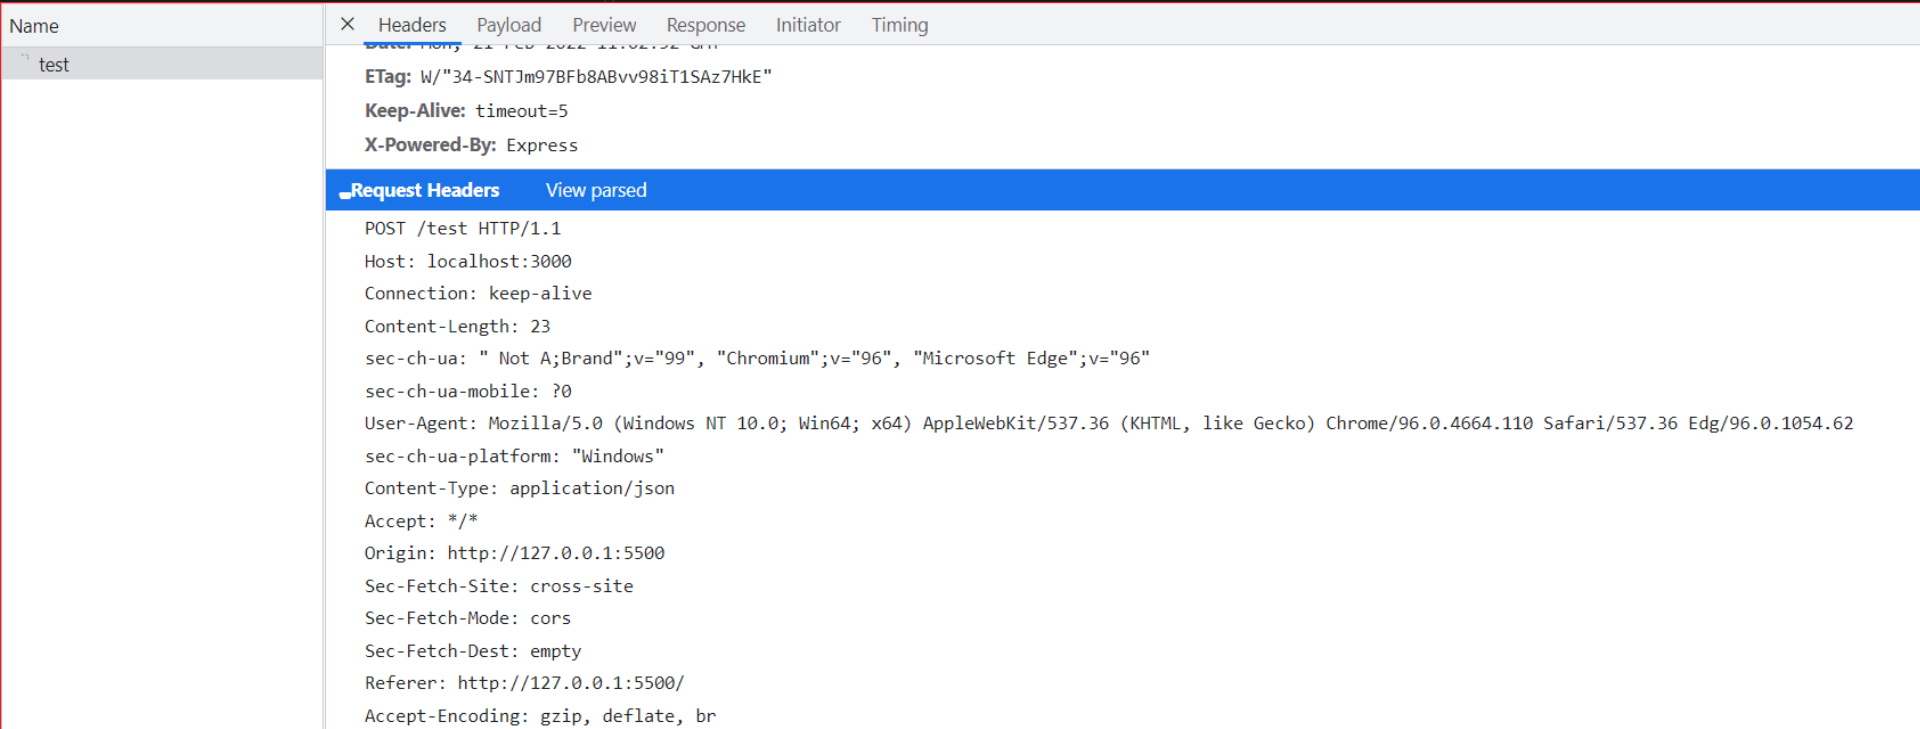
Task: Click the Connection keep-alive line
Action: 478,293
